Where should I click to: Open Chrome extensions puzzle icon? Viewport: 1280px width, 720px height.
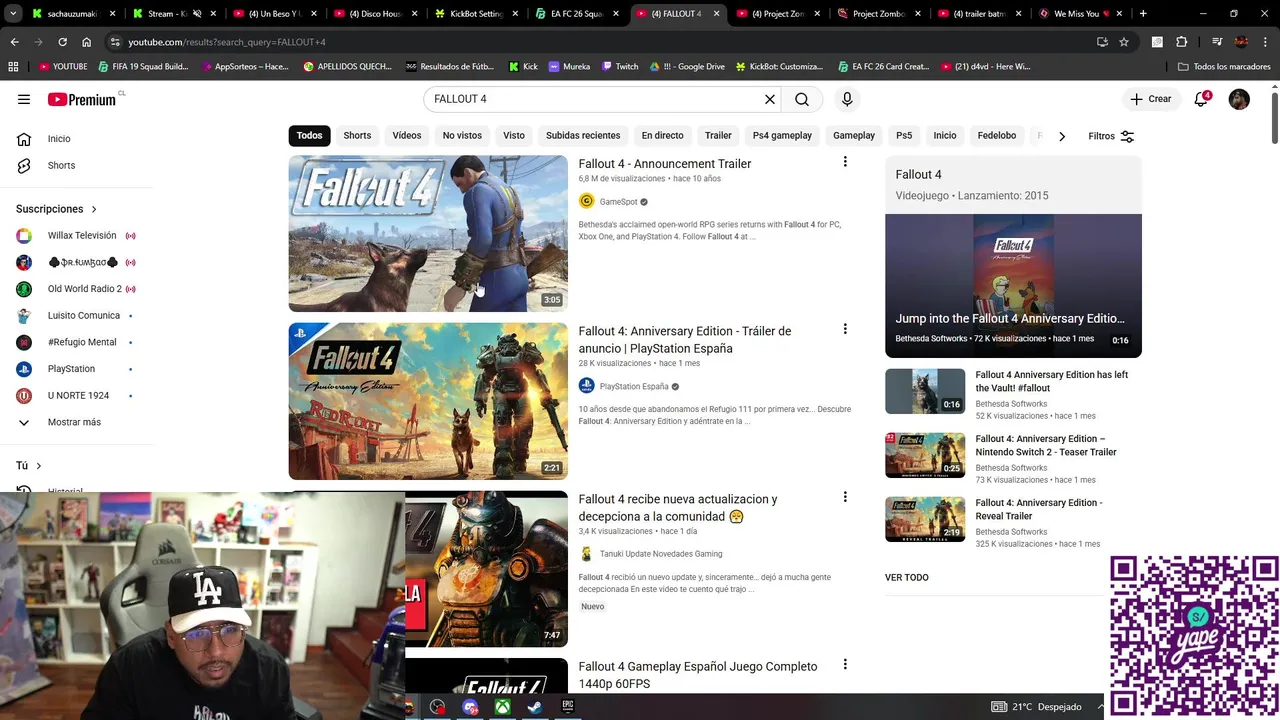click(1182, 42)
